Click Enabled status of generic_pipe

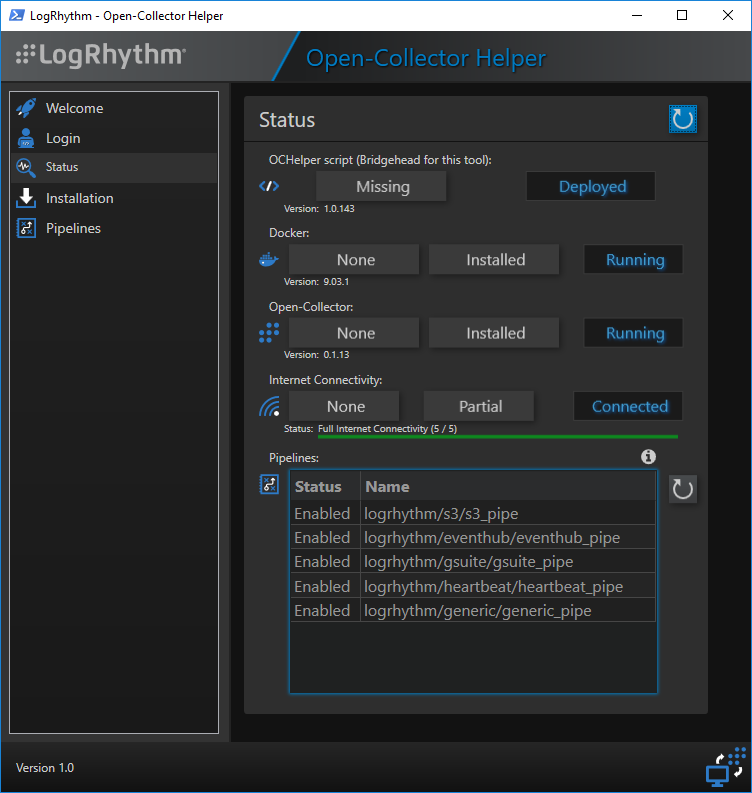coord(322,610)
